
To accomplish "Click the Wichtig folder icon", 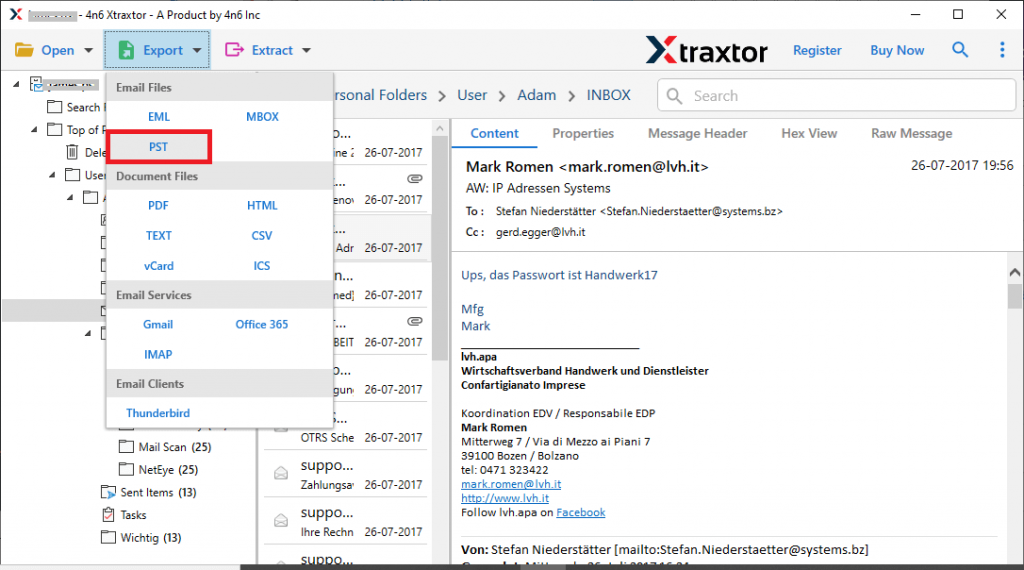I will click(x=108, y=538).
